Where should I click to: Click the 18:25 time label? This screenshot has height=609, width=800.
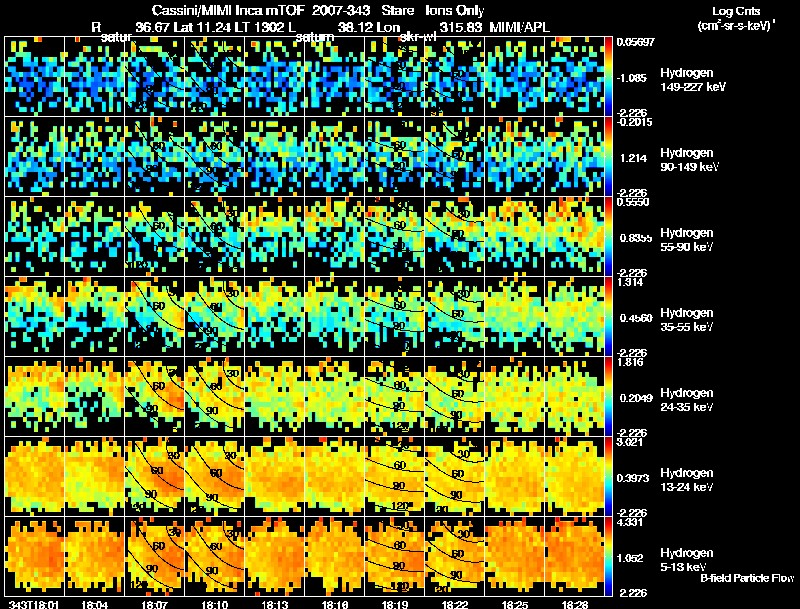(515, 604)
